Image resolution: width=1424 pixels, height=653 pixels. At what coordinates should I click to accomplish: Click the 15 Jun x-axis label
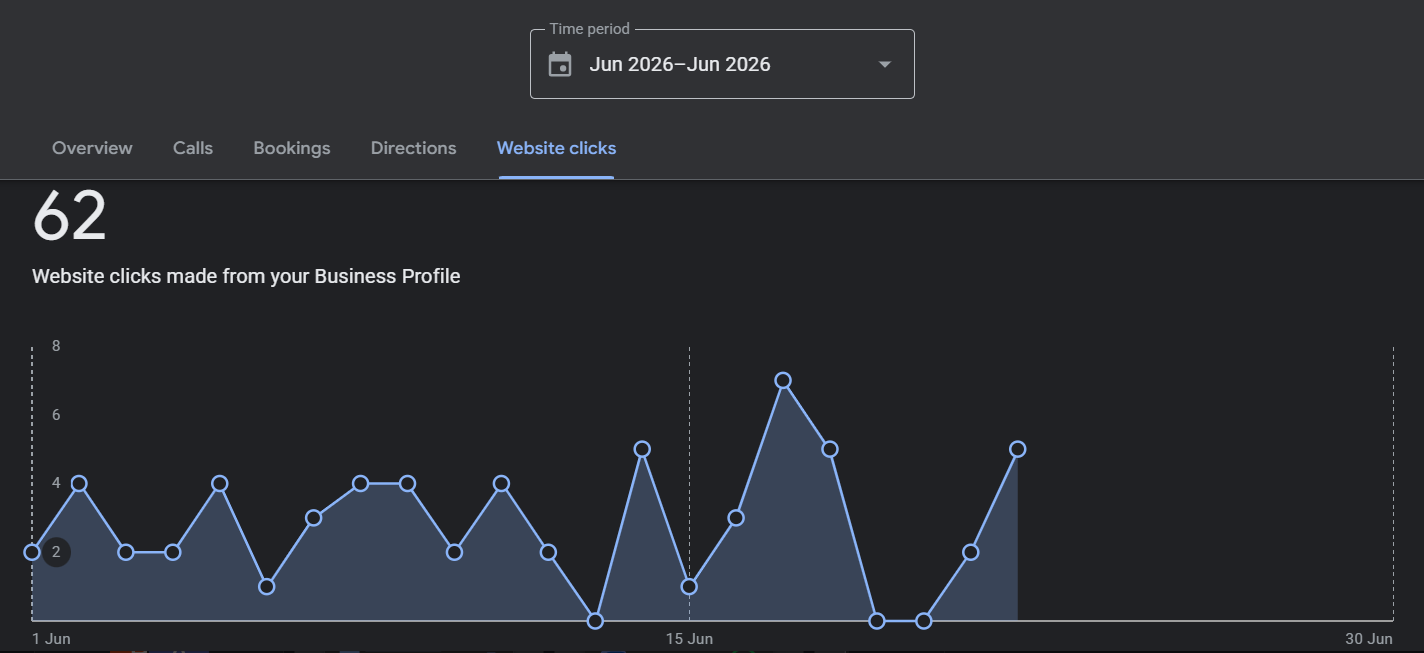[689, 639]
